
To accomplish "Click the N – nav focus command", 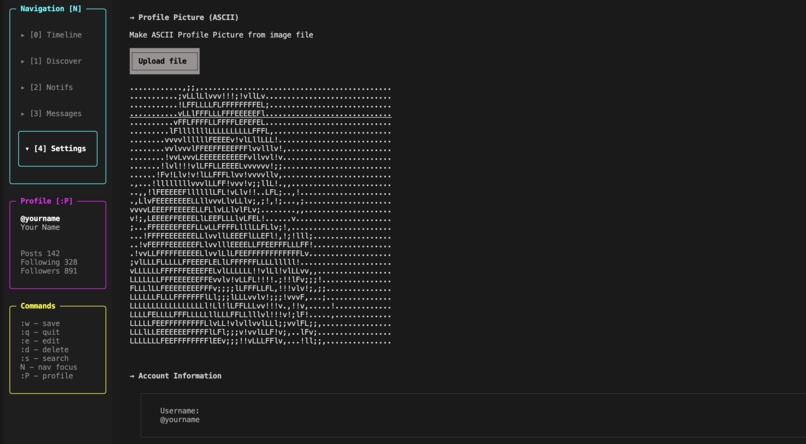I will 49,367.
